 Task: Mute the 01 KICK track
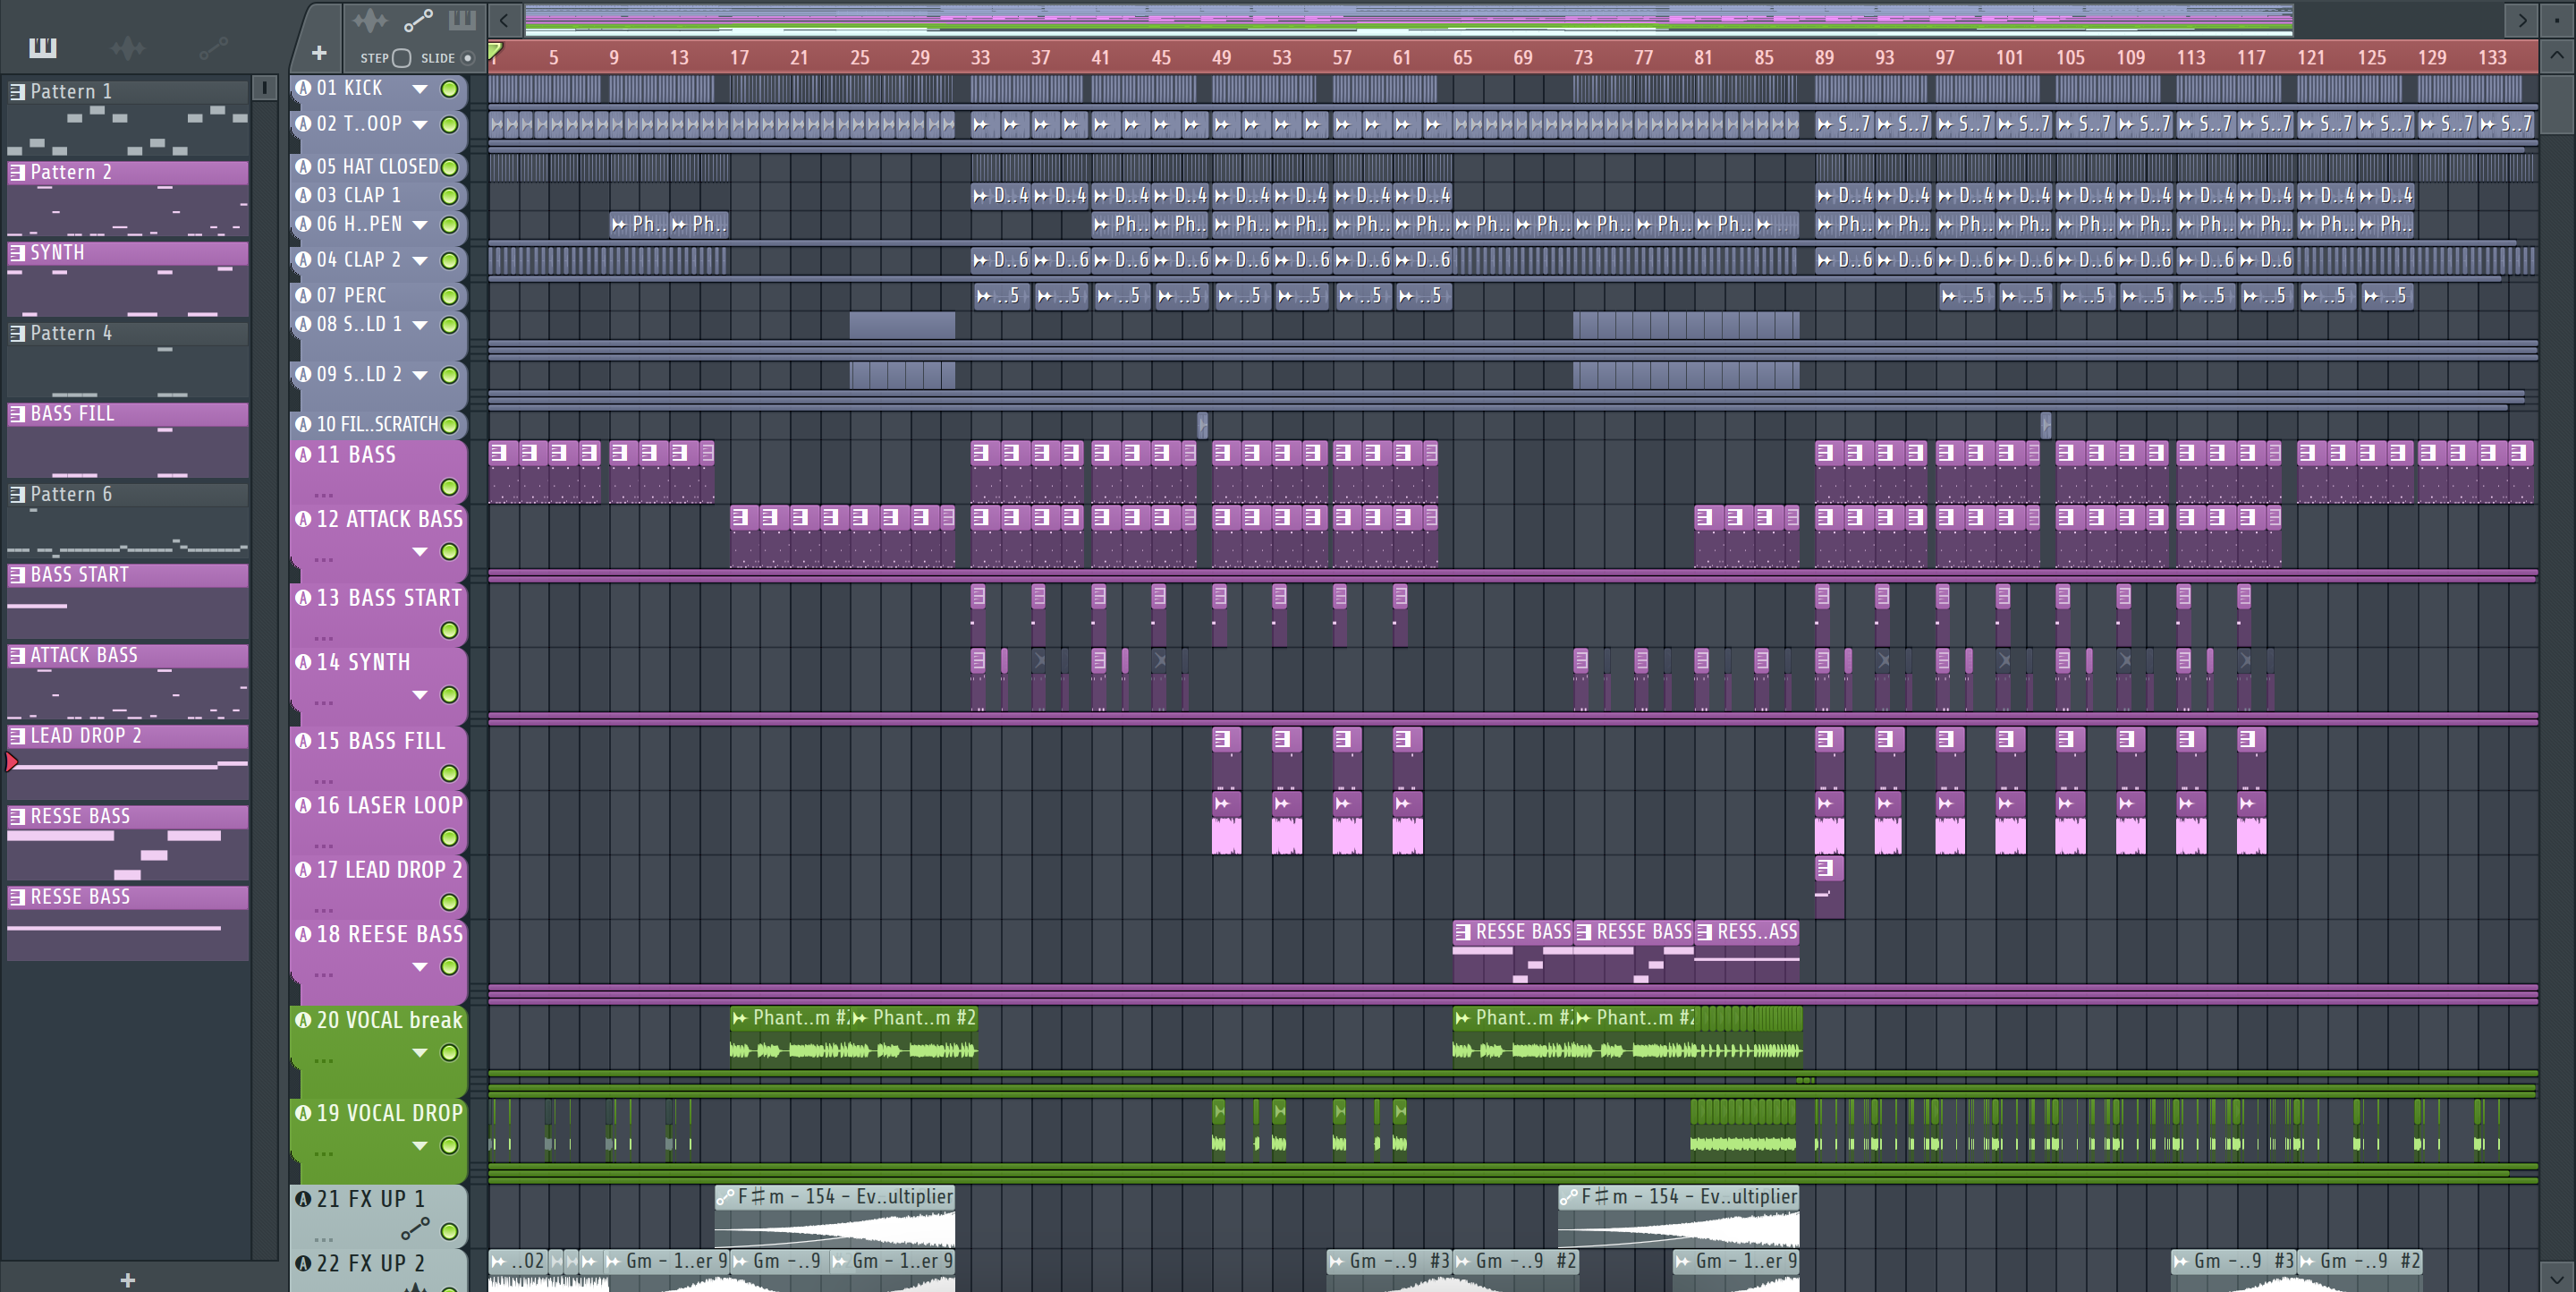(450, 89)
